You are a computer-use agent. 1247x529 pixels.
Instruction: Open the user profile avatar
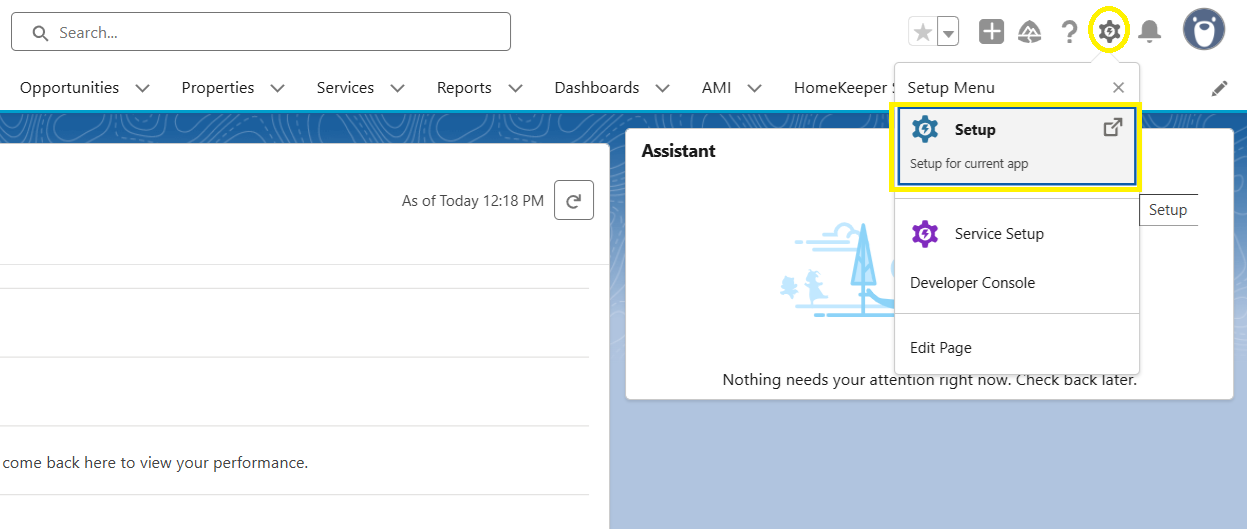pos(1204,31)
